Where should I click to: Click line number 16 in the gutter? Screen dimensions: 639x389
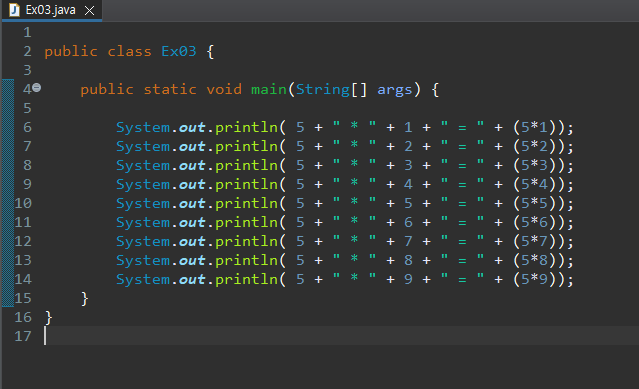click(x=23, y=317)
